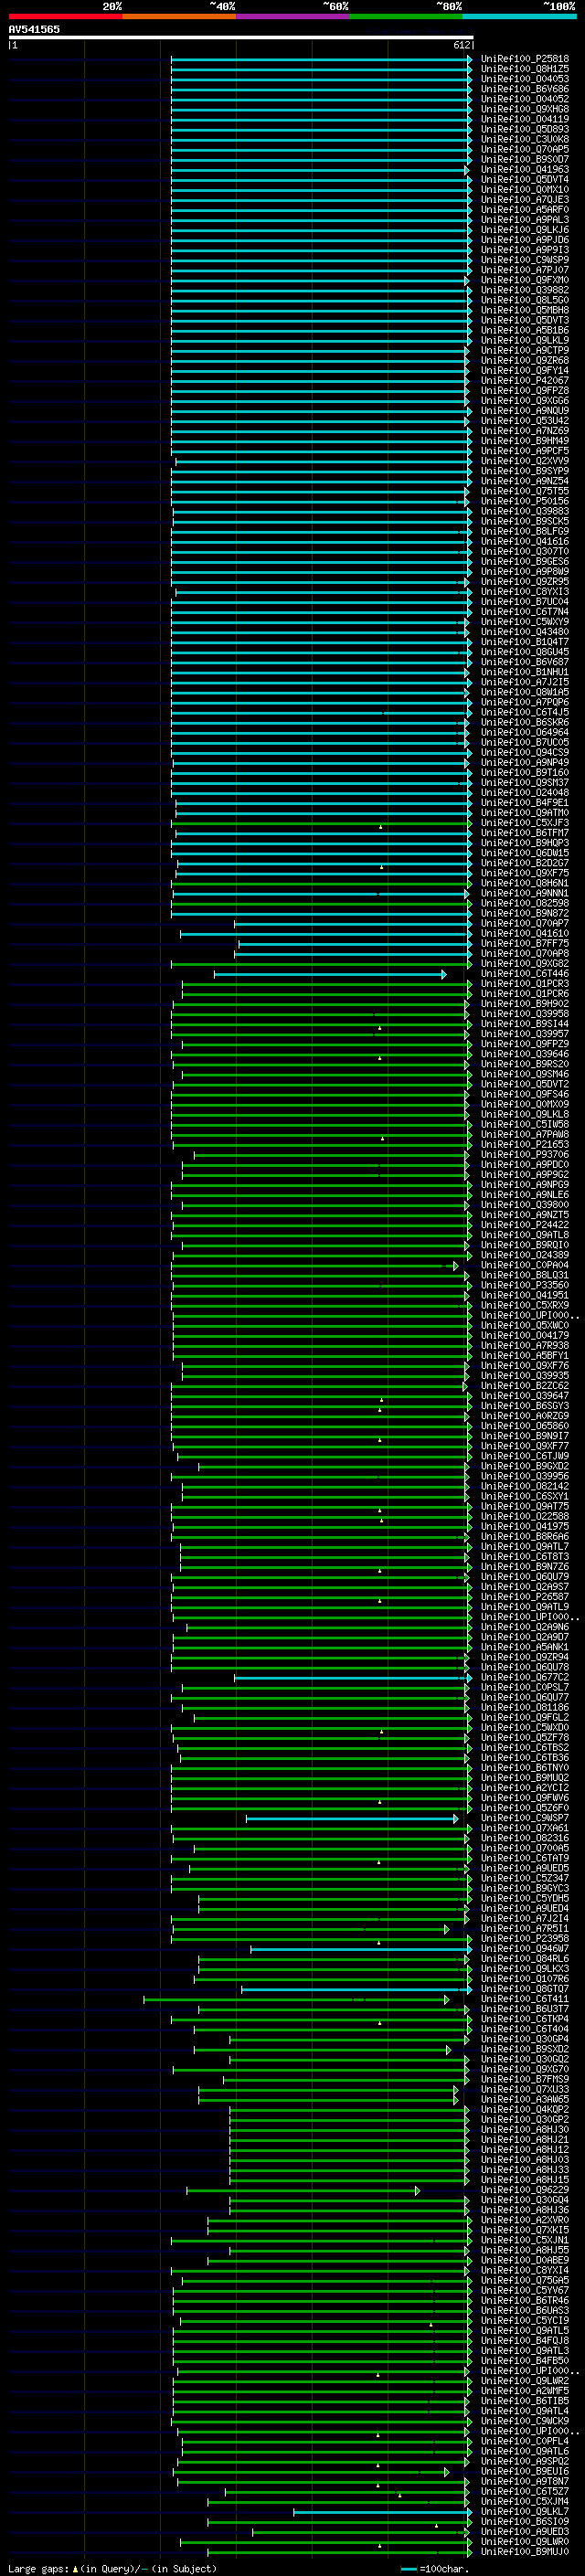Open hit UniRef100_B6V686
585x2576 pixels.
(525, 89)
